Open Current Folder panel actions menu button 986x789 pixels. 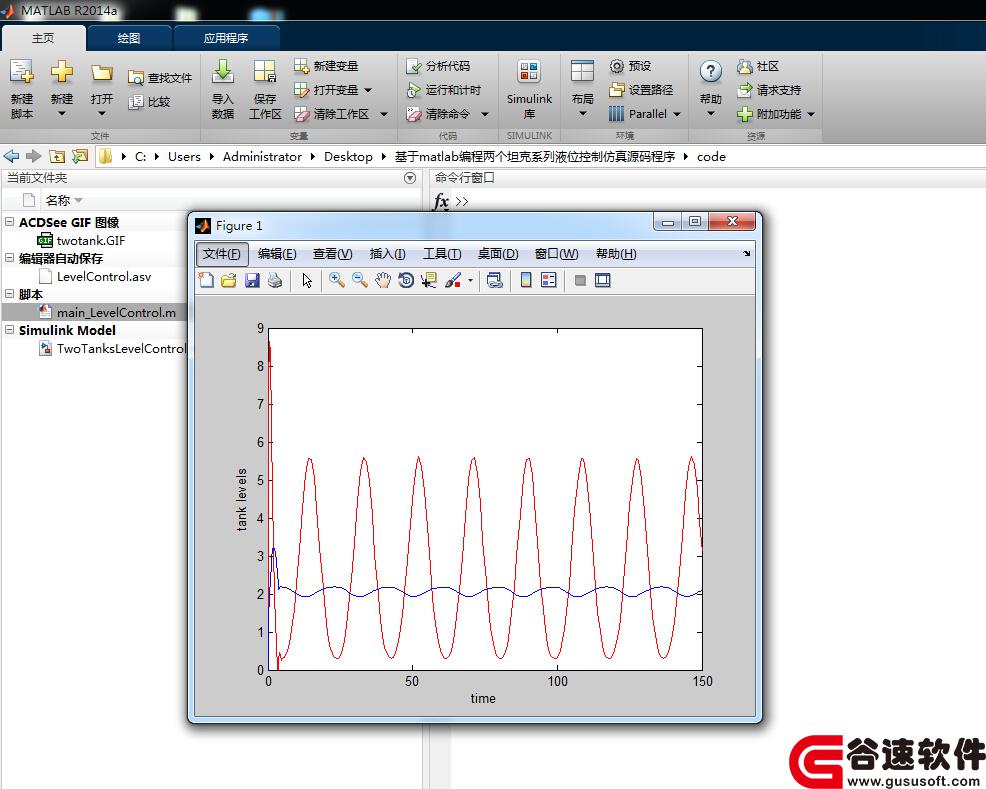(410, 178)
